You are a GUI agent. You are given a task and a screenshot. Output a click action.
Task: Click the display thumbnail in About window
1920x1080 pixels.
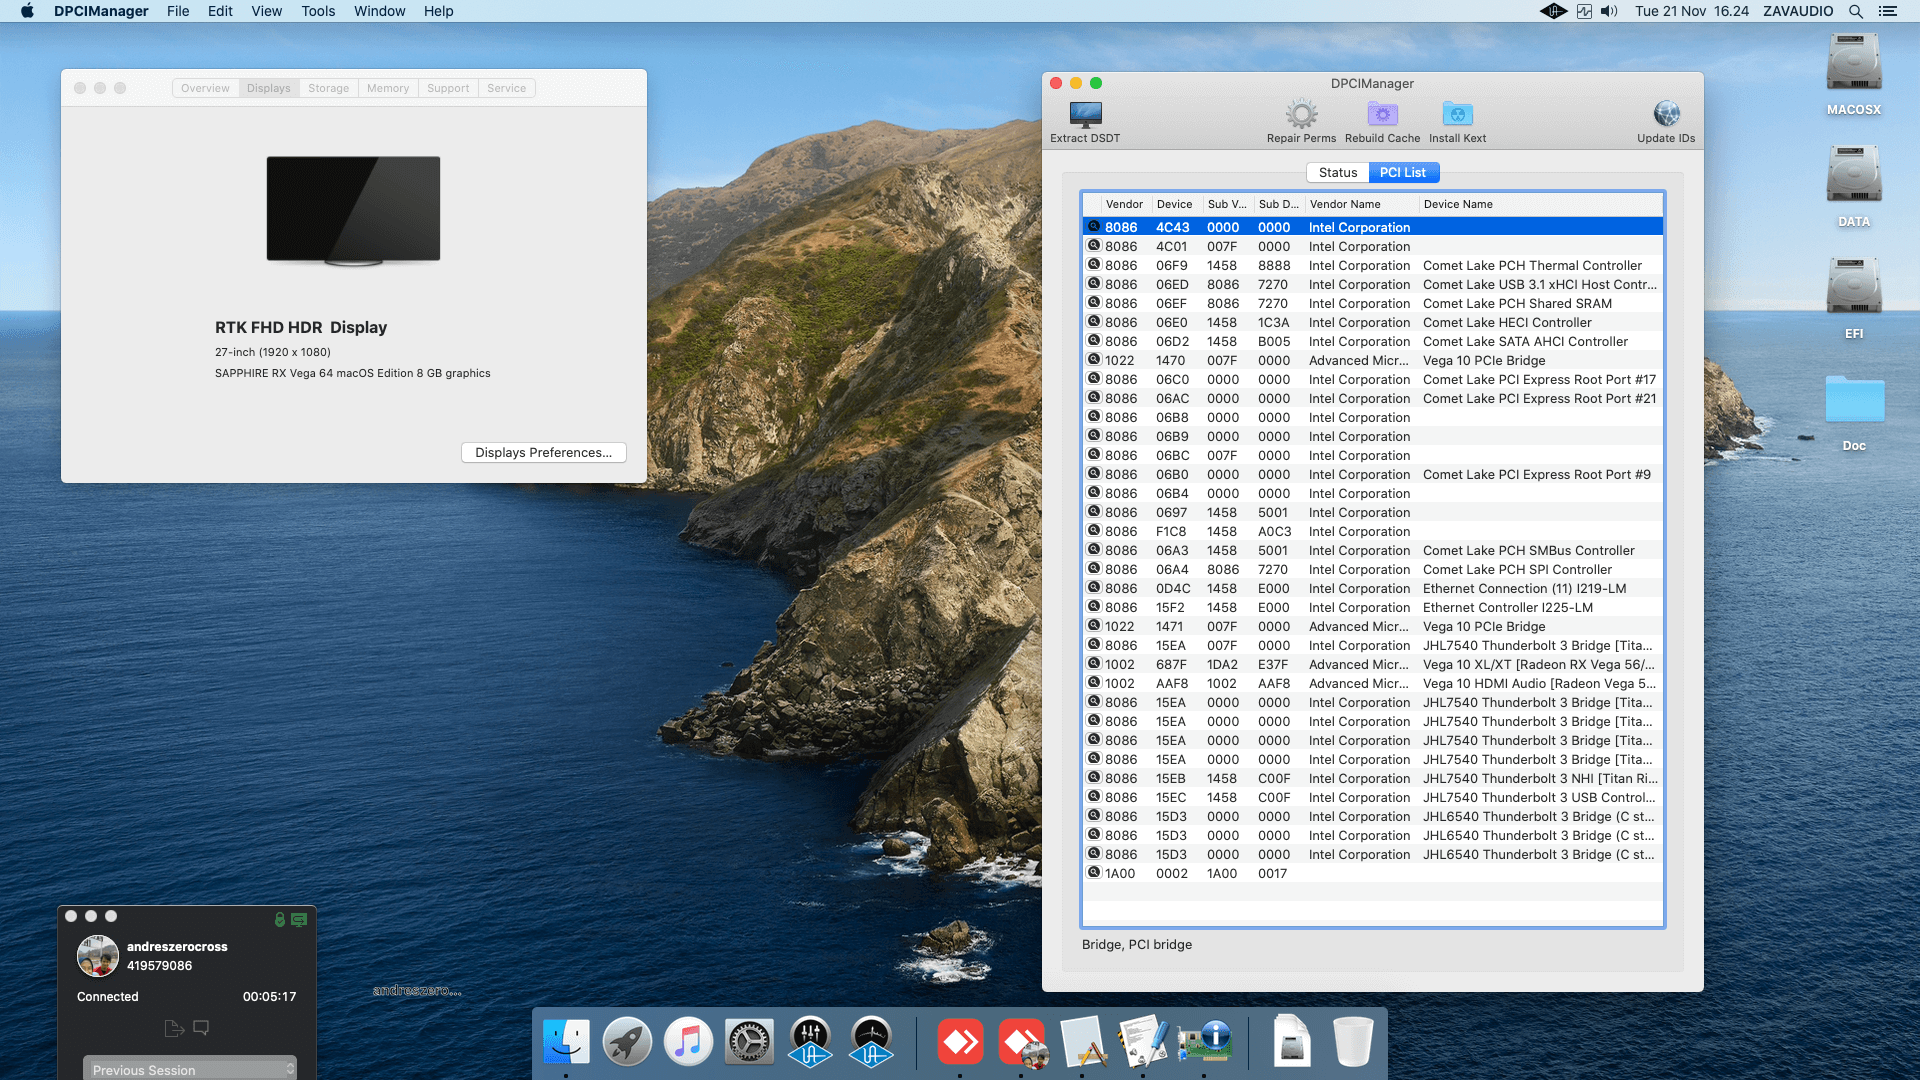(353, 210)
